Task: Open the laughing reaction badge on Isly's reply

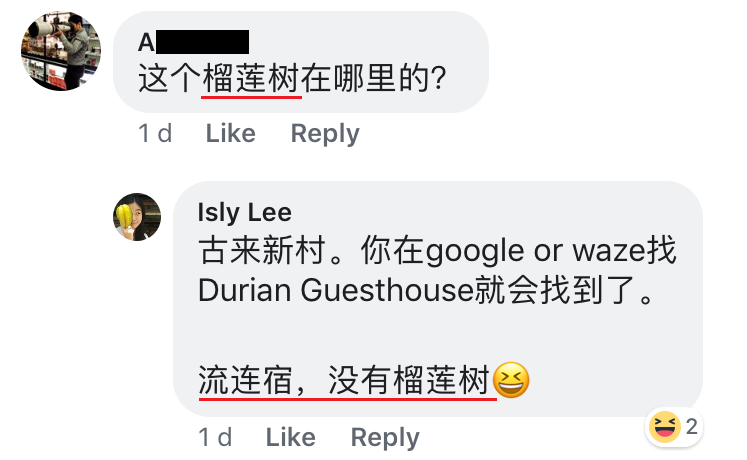Action: (x=665, y=427)
